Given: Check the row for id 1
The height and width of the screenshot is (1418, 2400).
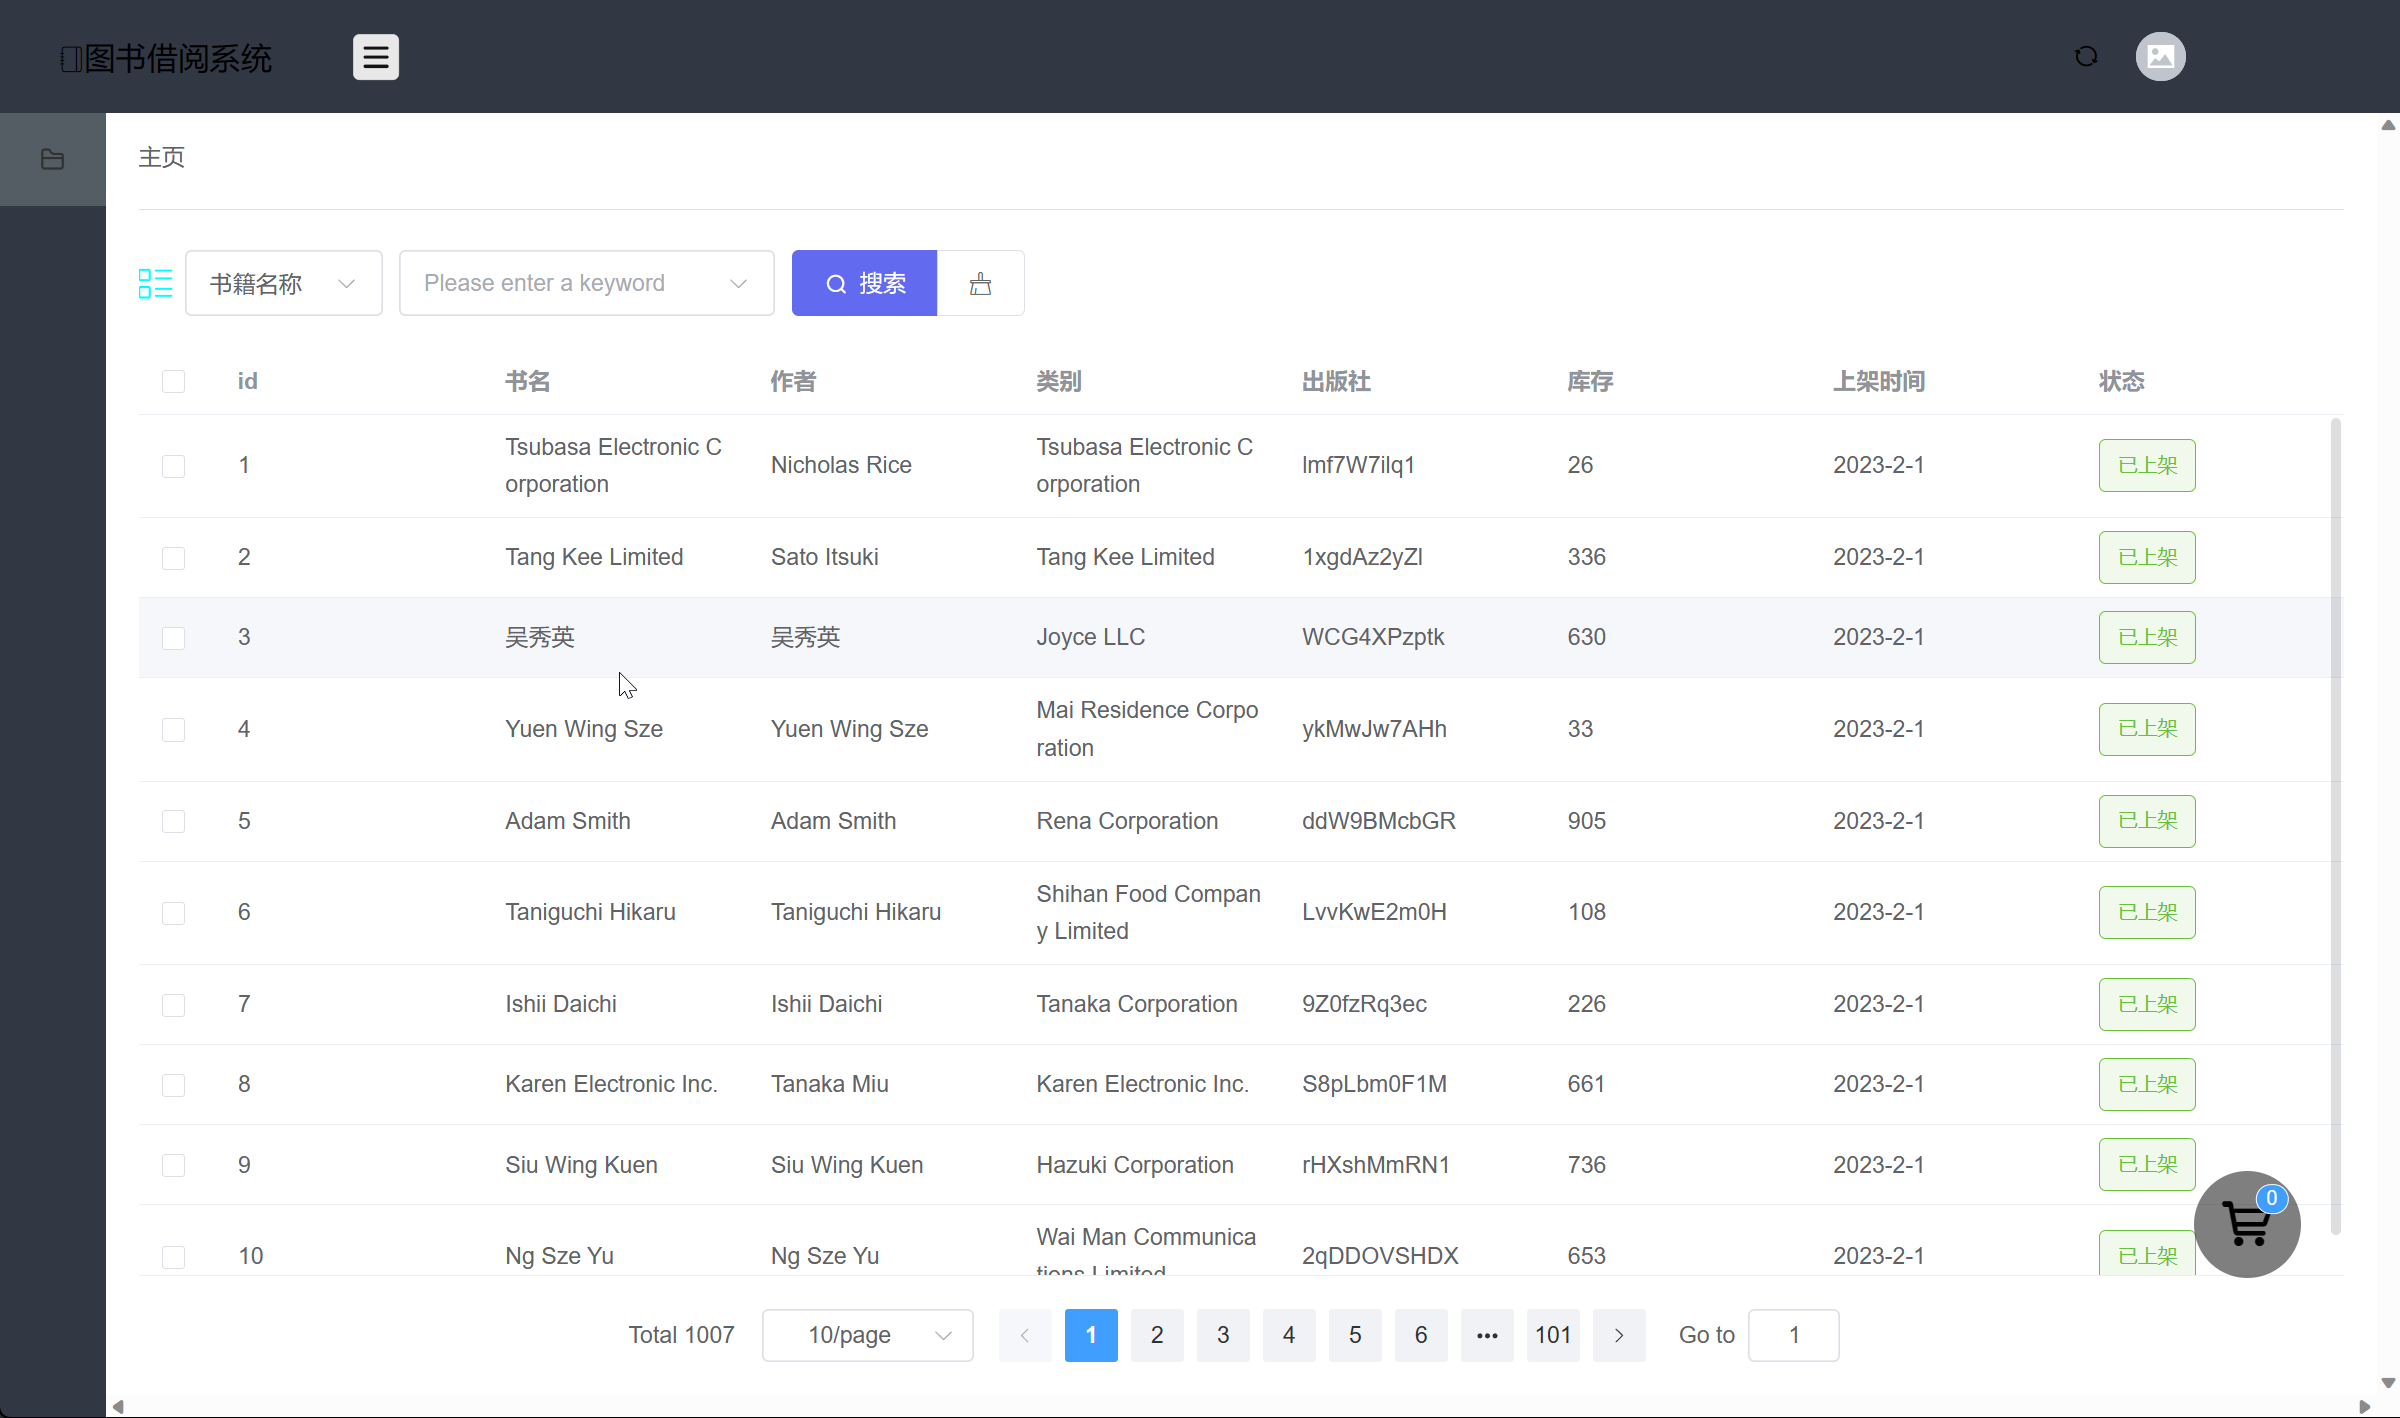Looking at the screenshot, I should pyautogui.click(x=173, y=466).
